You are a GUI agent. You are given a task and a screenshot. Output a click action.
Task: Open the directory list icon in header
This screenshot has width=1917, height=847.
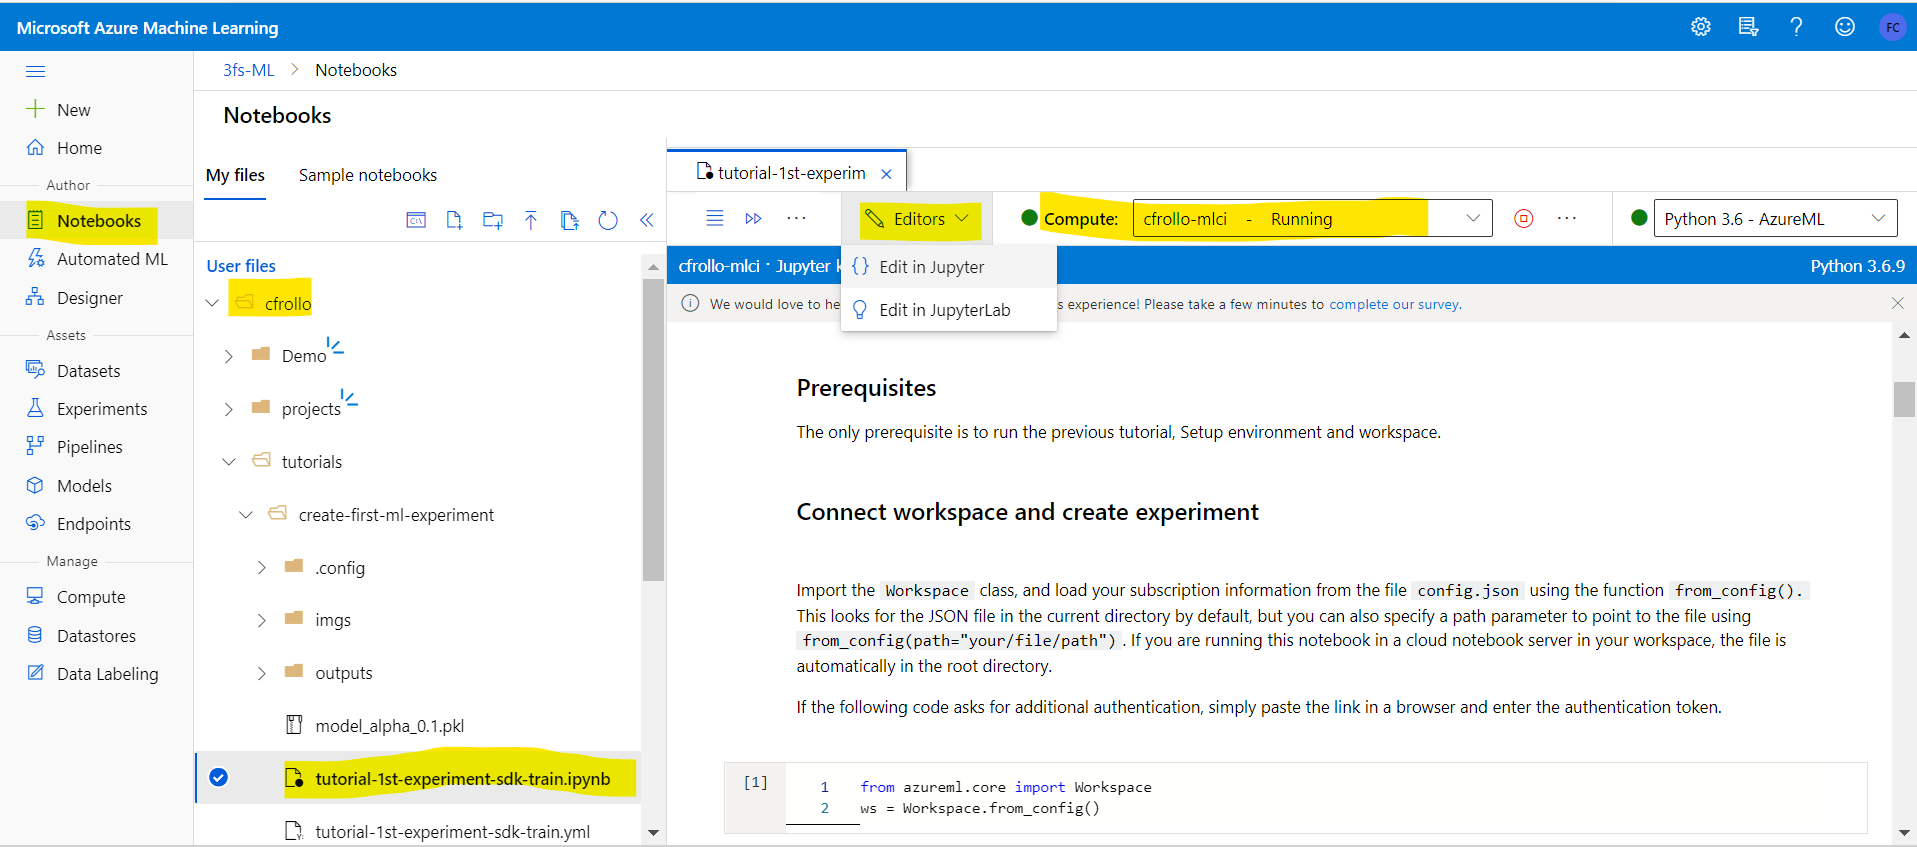pyautogui.click(x=1748, y=27)
